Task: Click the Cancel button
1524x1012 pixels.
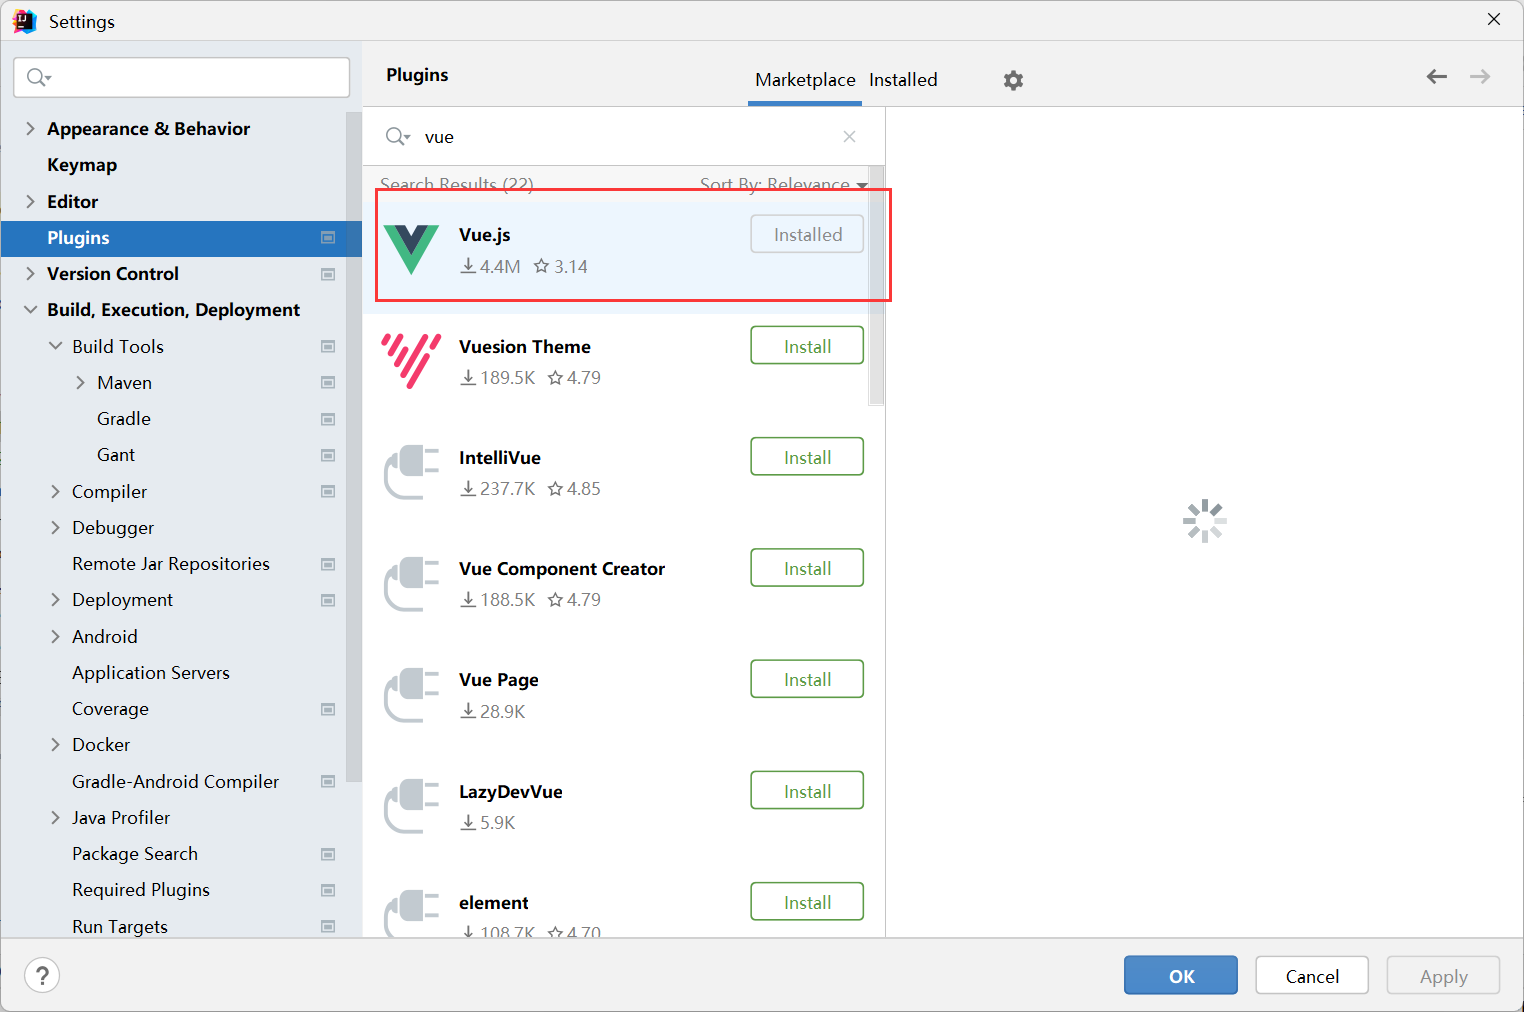Action: pos(1312,975)
